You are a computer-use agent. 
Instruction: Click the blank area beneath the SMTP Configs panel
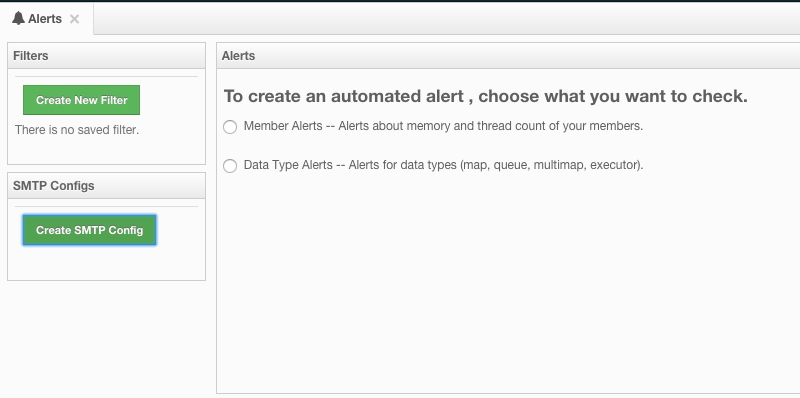point(107,339)
